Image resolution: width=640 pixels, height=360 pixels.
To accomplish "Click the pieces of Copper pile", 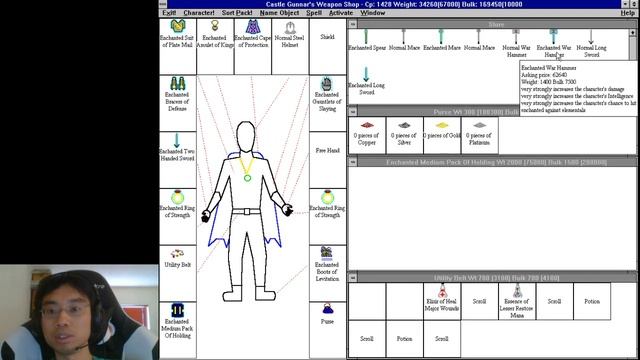I will coord(367,136).
